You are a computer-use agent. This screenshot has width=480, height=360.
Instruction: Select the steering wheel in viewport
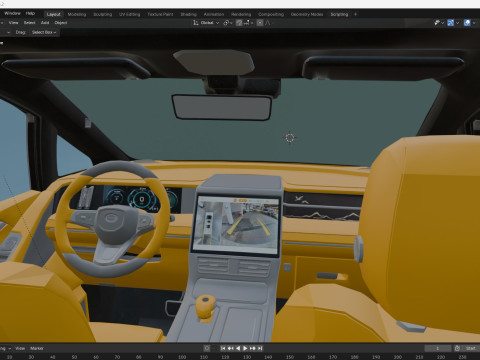[x=113, y=219]
